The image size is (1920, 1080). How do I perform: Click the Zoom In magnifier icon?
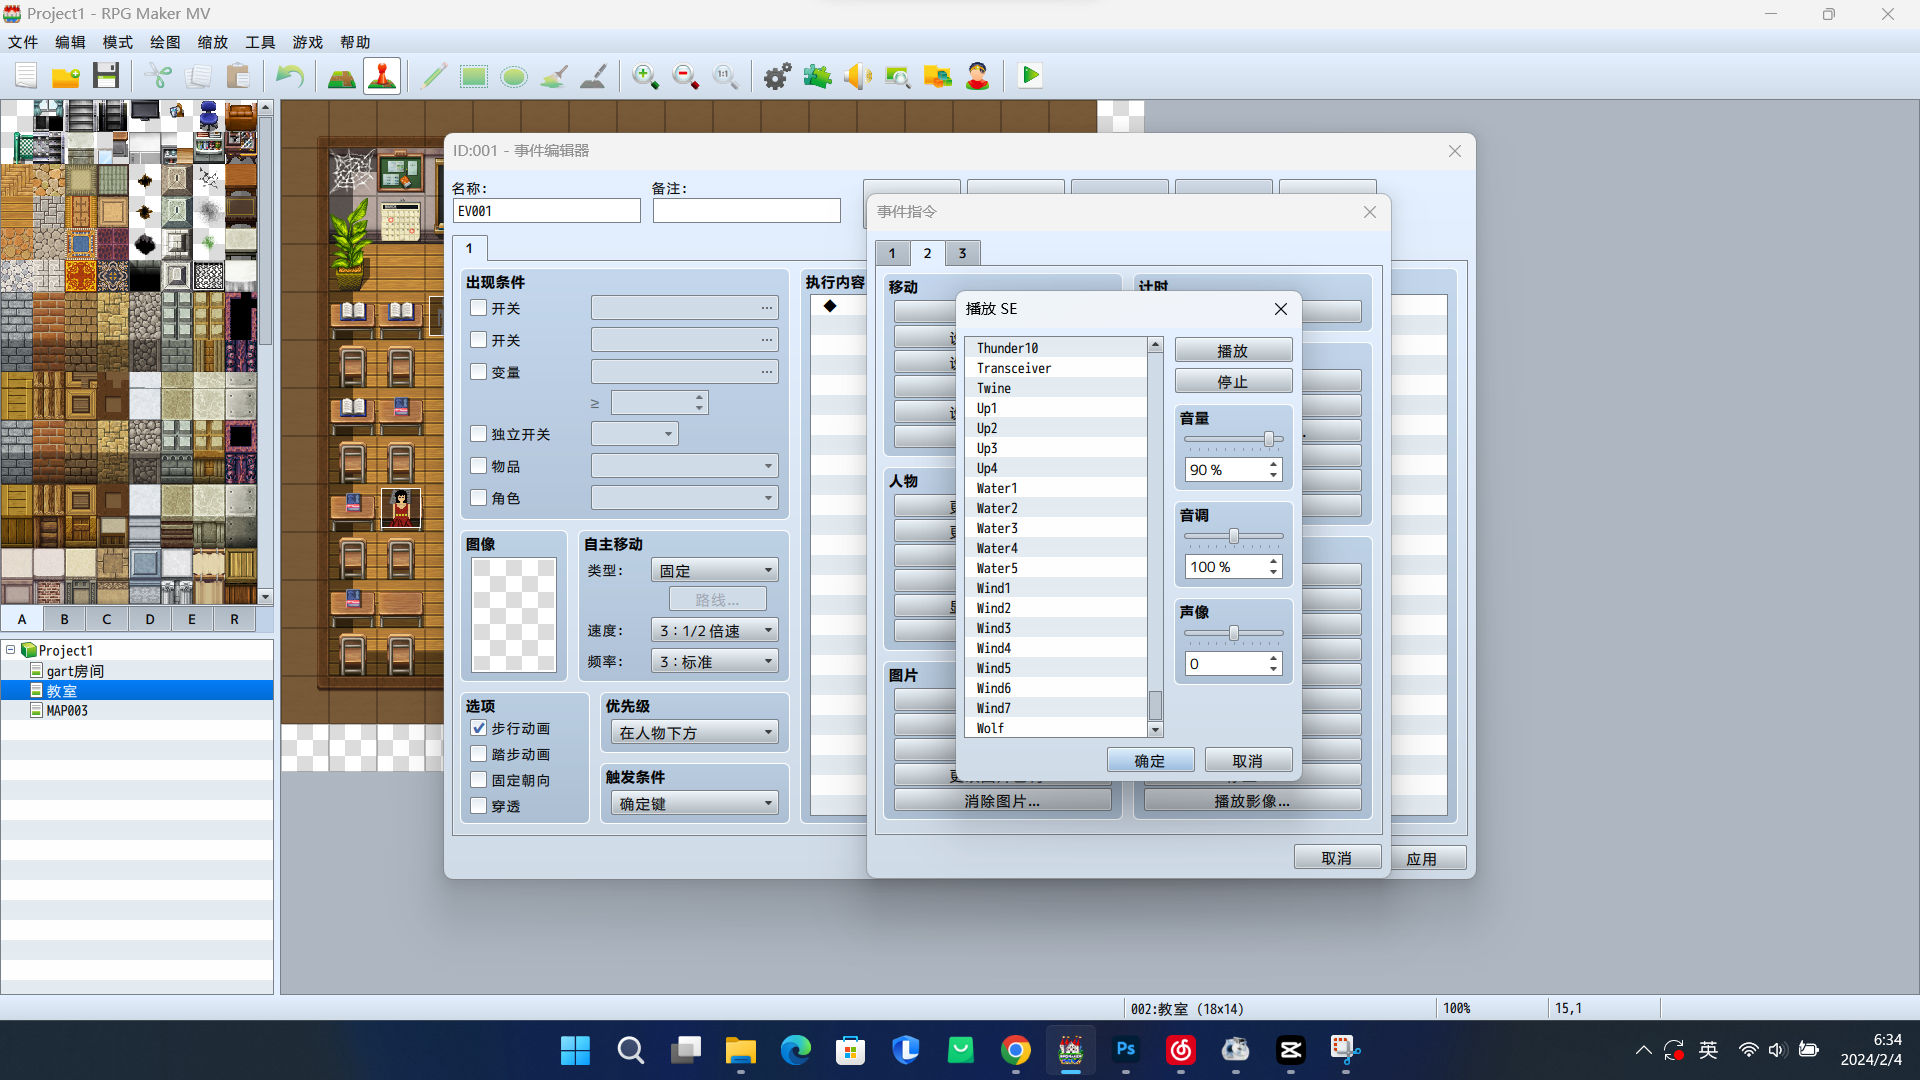(646, 76)
